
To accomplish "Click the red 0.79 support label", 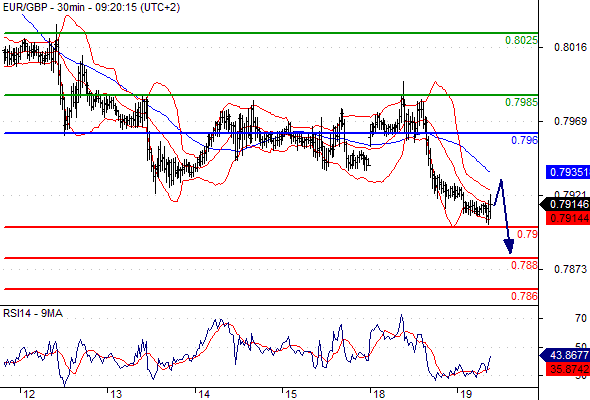I will (527, 234).
